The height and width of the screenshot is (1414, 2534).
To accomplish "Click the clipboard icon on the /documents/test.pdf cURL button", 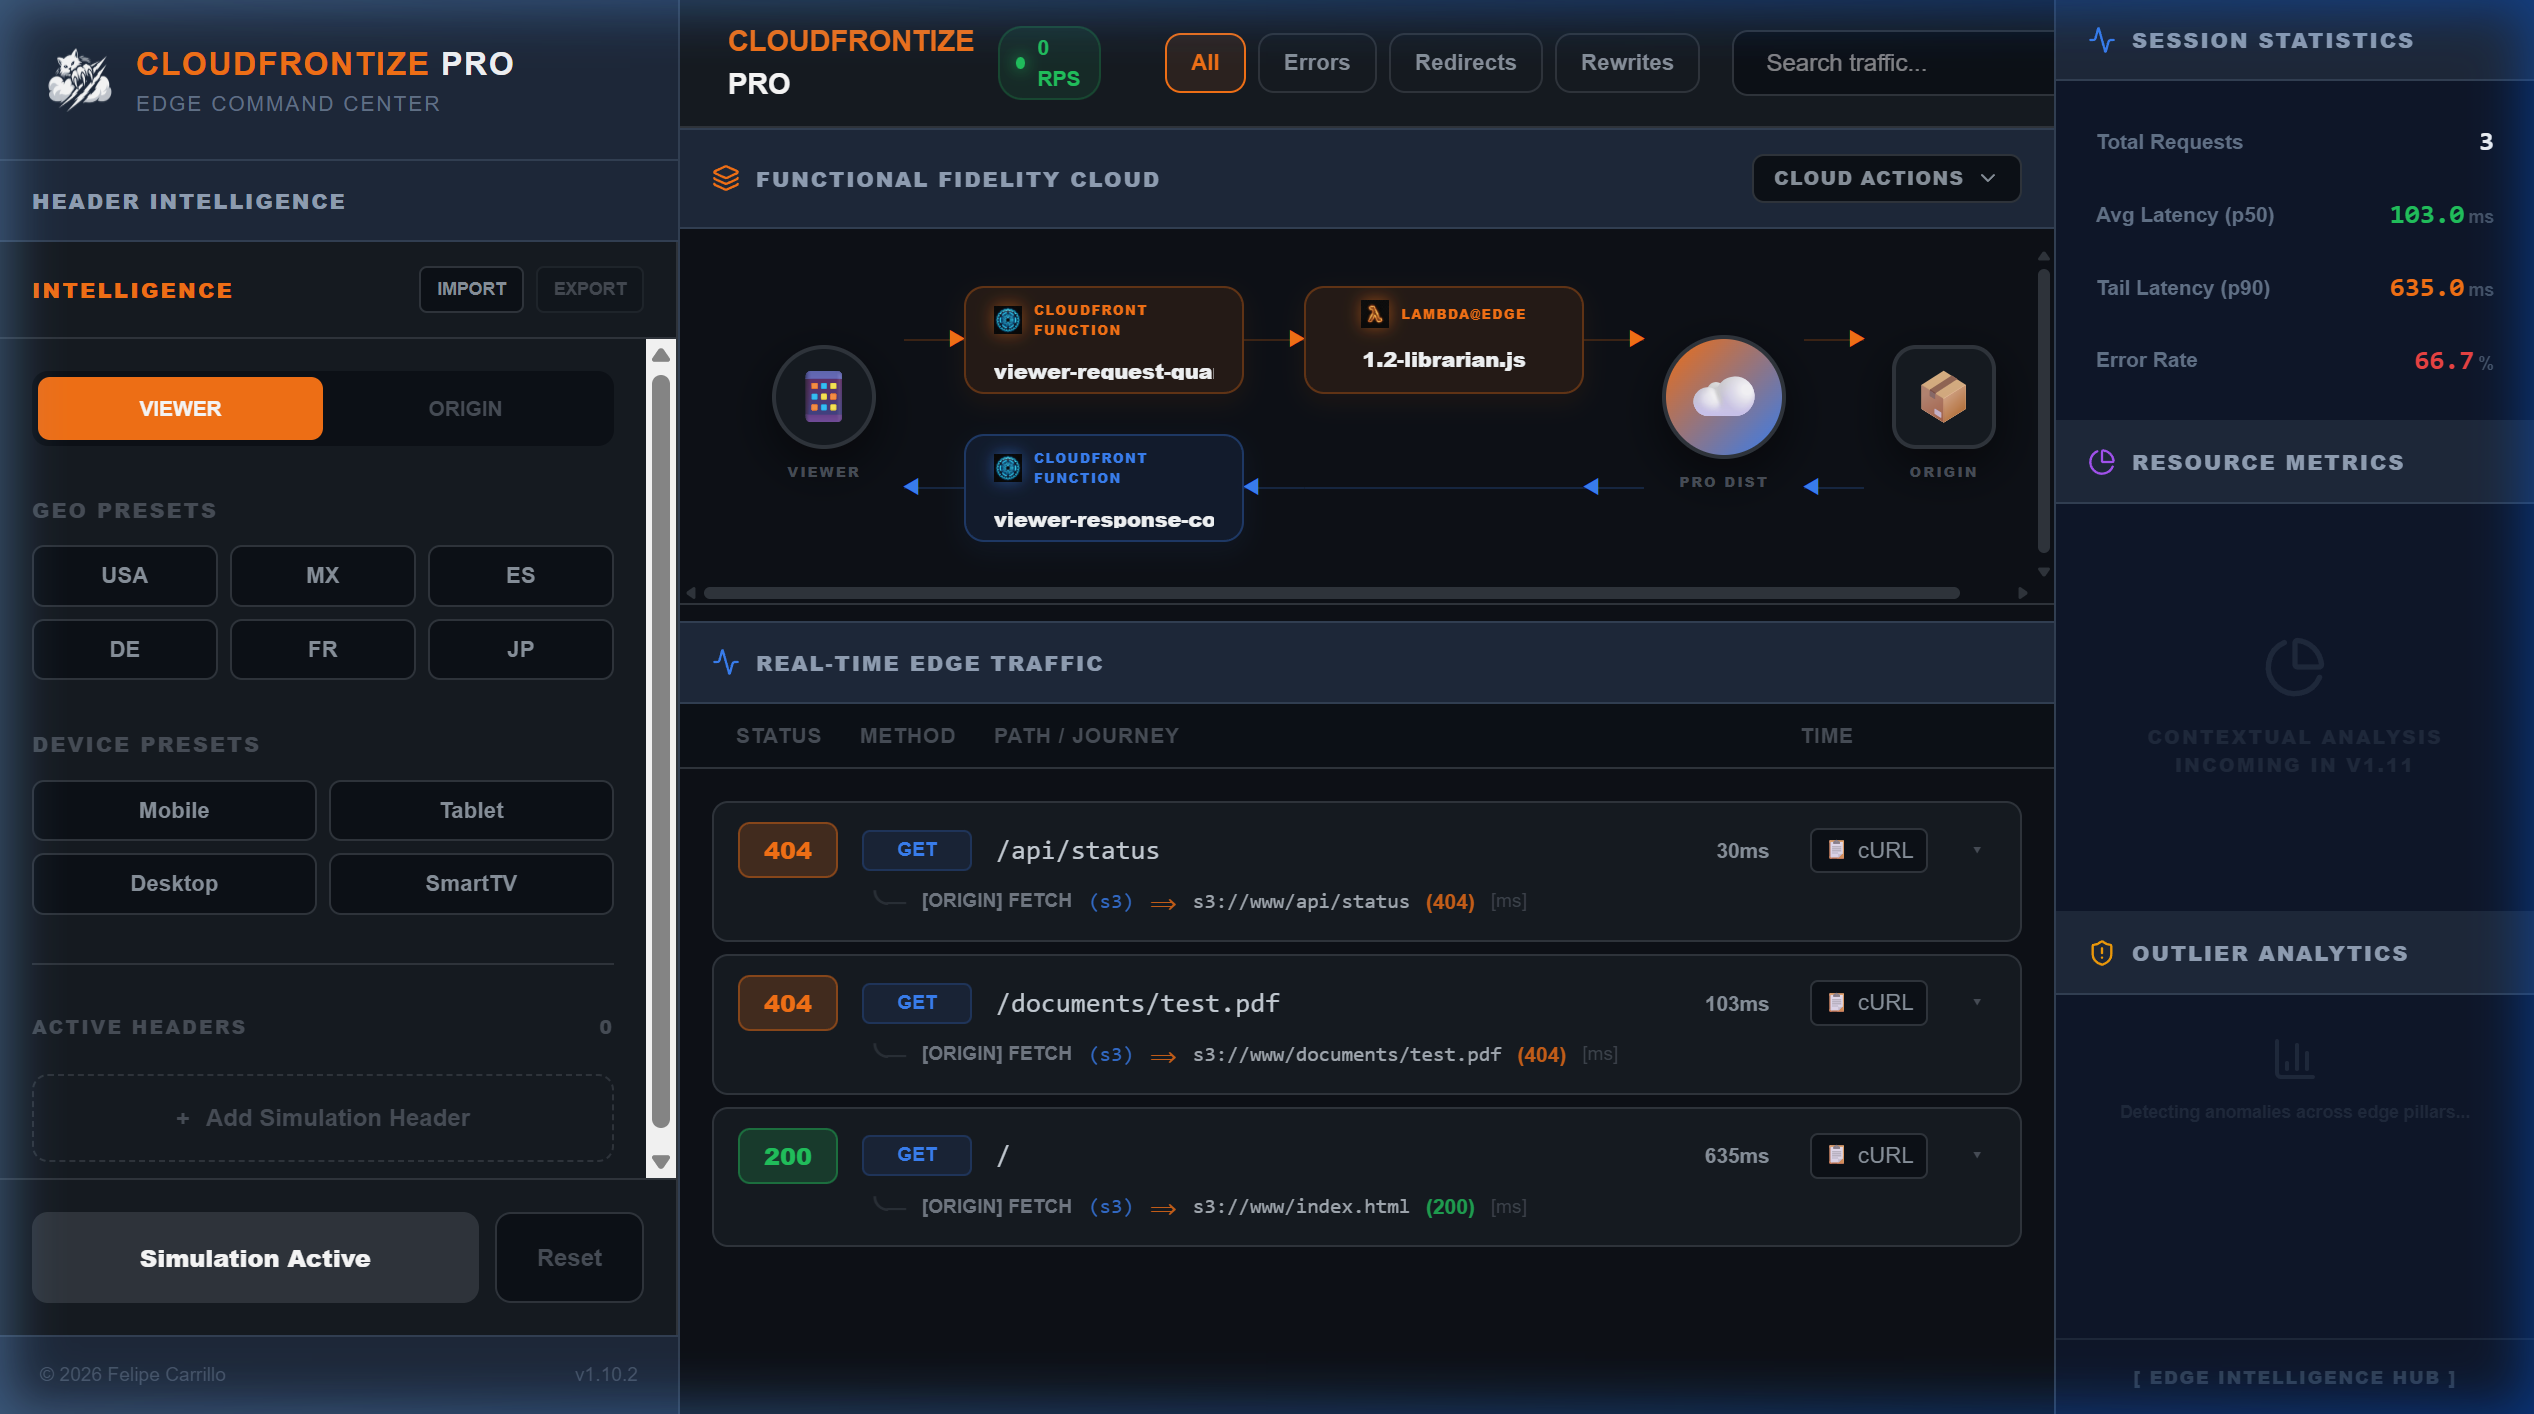I will (x=1836, y=1003).
